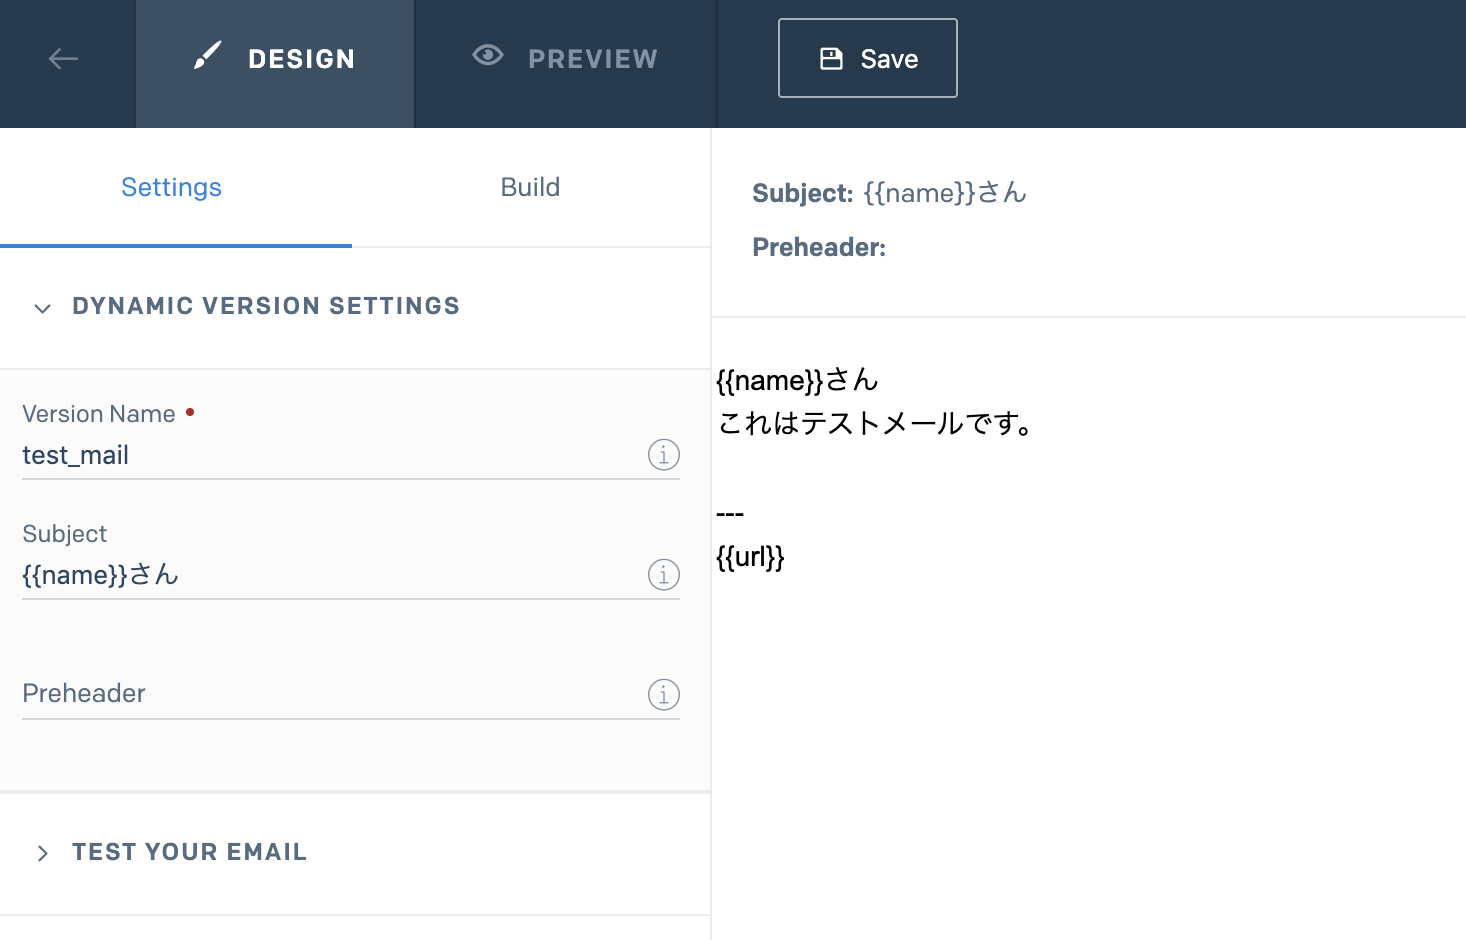Screen dimensions: 1466x940
Task: Open Version Name info icon
Action: pos(664,455)
